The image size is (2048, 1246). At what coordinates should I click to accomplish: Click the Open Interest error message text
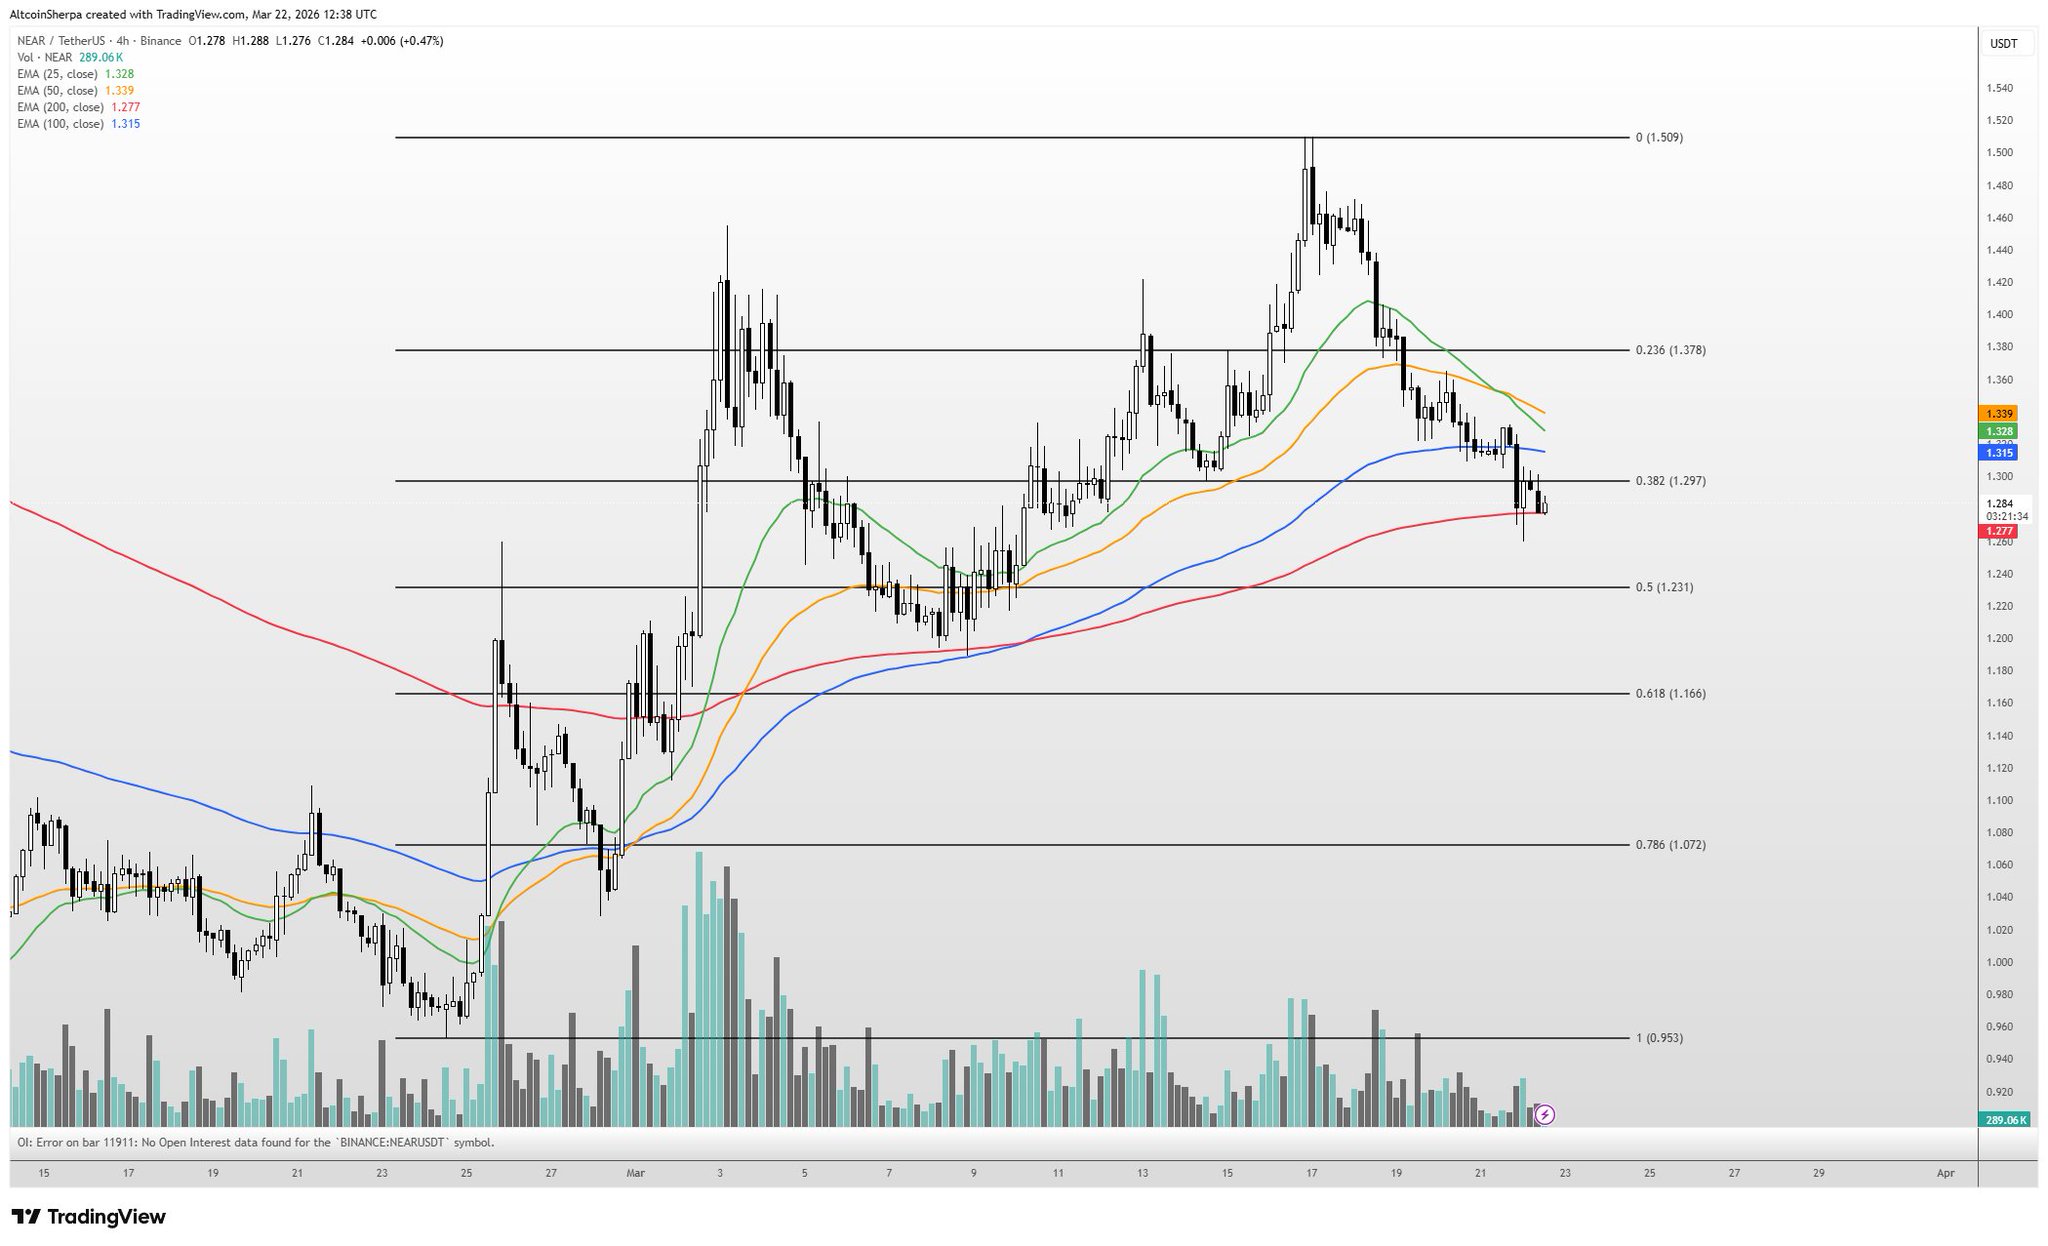coord(255,1142)
